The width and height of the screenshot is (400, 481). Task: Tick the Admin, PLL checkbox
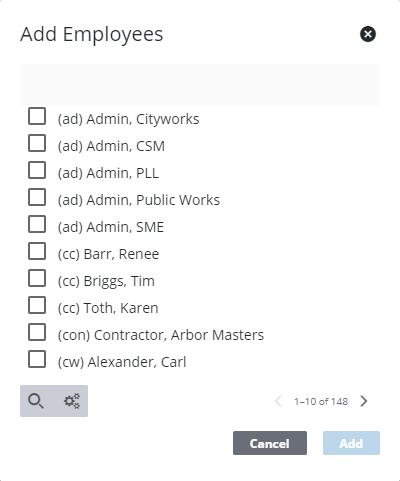[37, 170]
